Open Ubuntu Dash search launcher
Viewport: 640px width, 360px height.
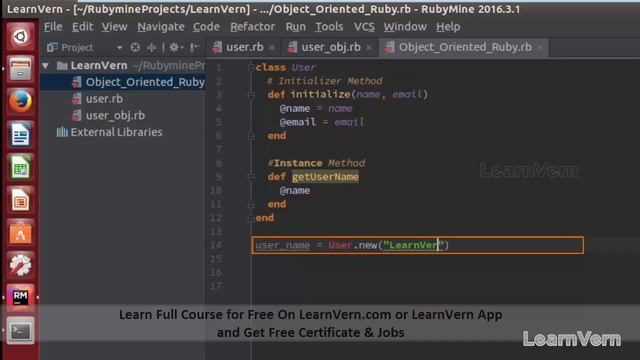click(x=20, y=37)
